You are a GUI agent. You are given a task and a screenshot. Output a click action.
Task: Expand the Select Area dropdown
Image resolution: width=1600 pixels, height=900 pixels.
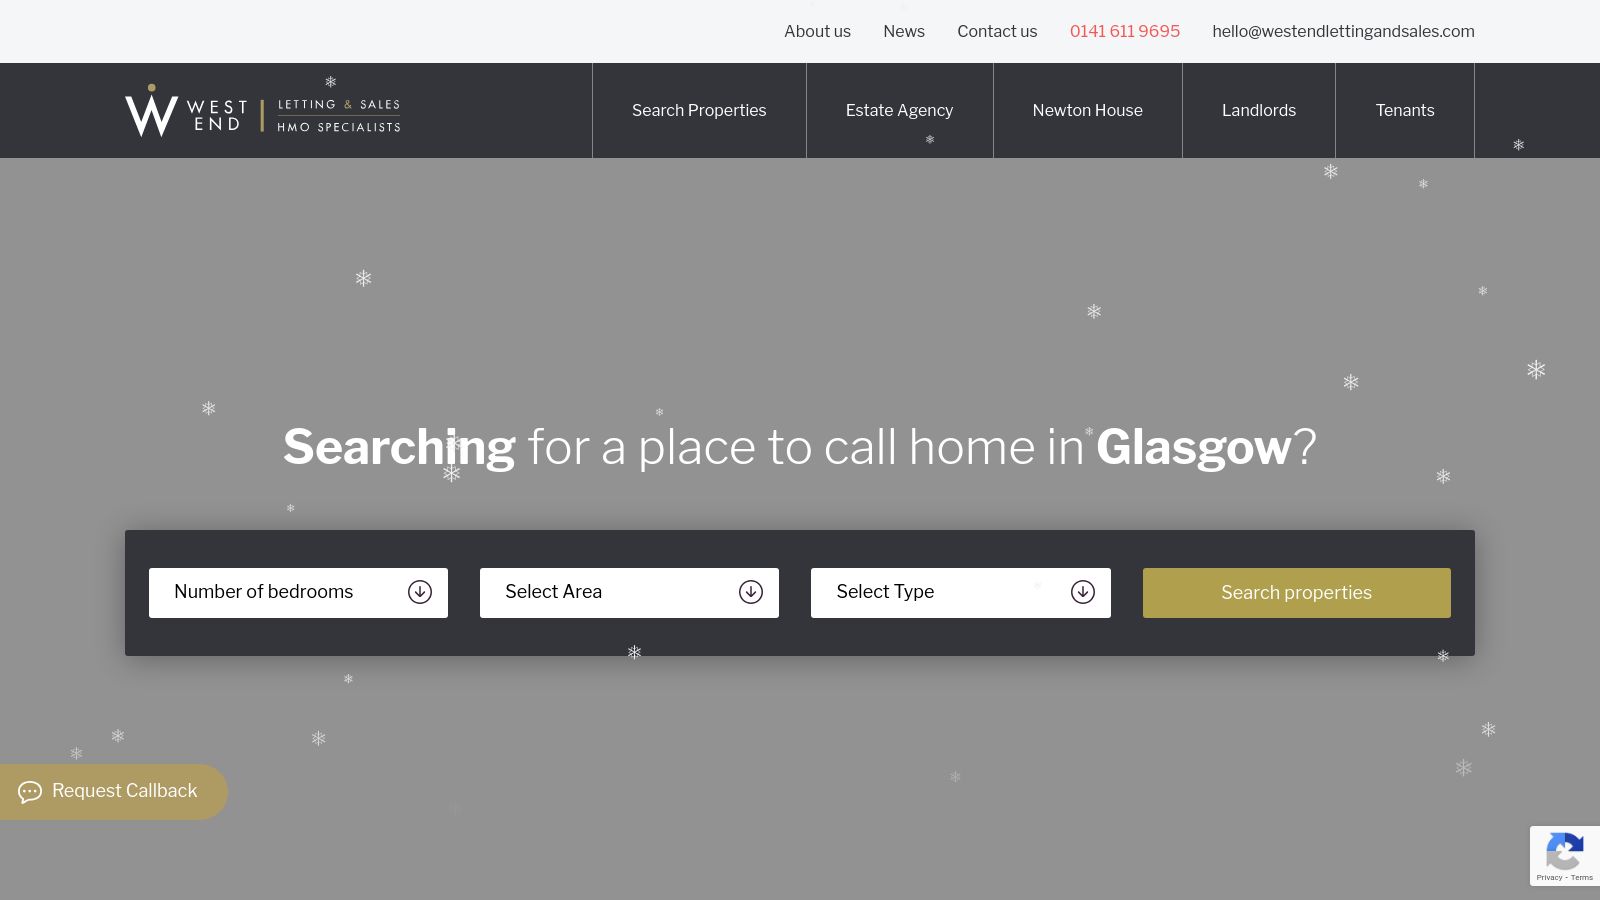[x=629, y=592]
